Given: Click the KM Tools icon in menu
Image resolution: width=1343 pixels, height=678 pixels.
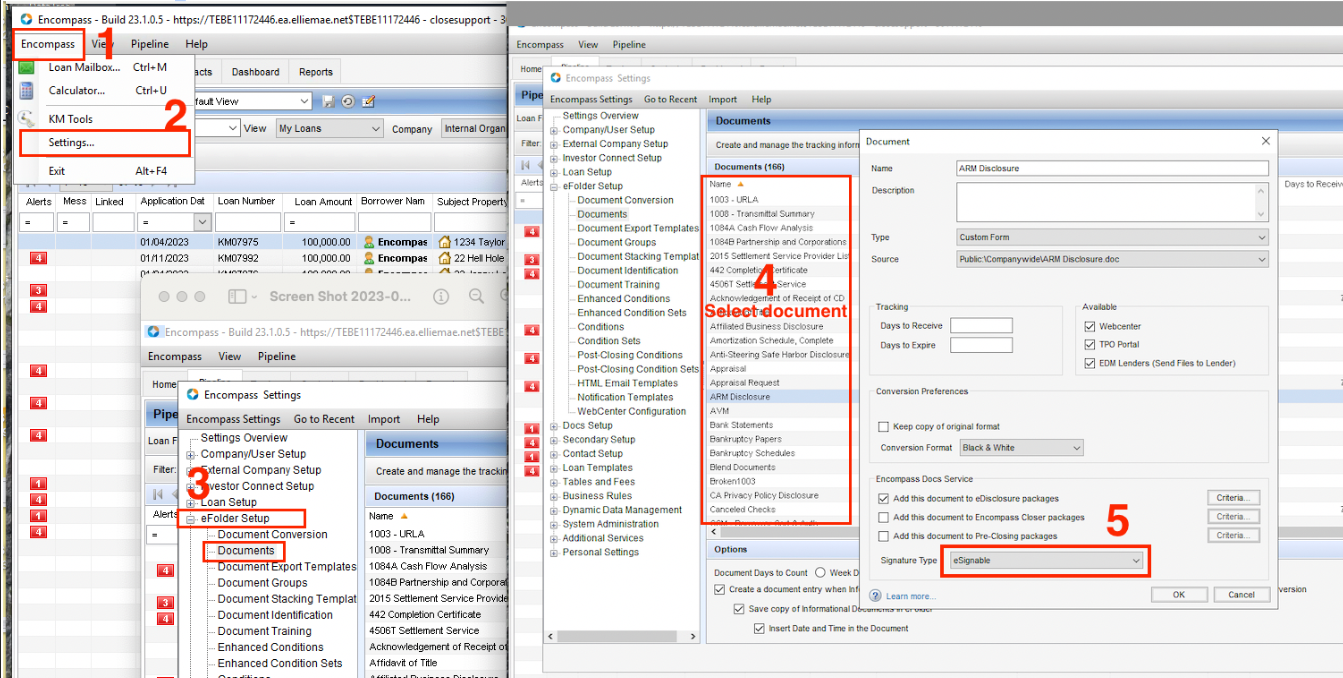Looking at the screenshot, I should tap(26, 119).
